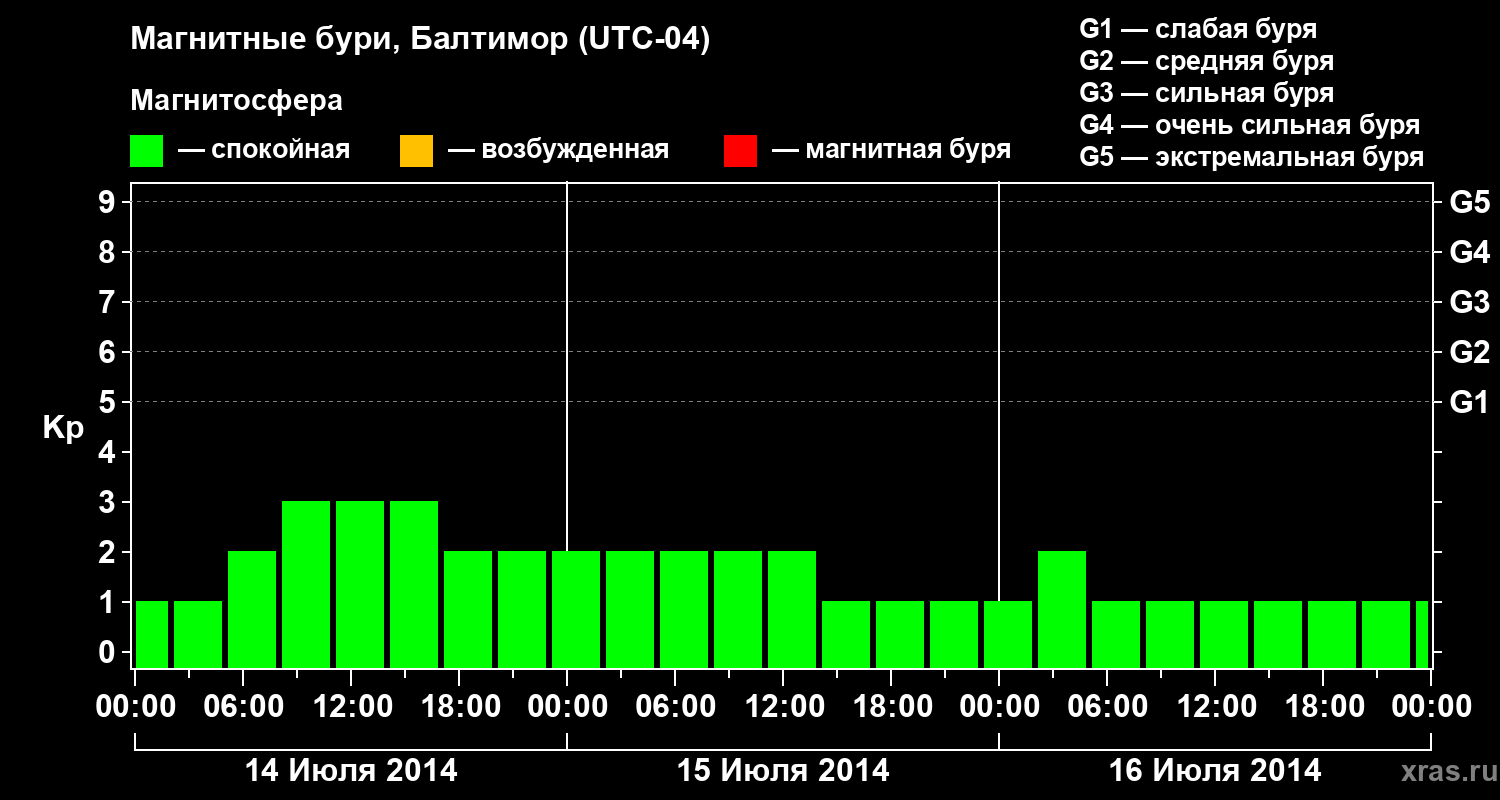Click the Kp 2 bar over 06:00 on 15 Июля
1500x800 pixels.
(x=684, y=609)
